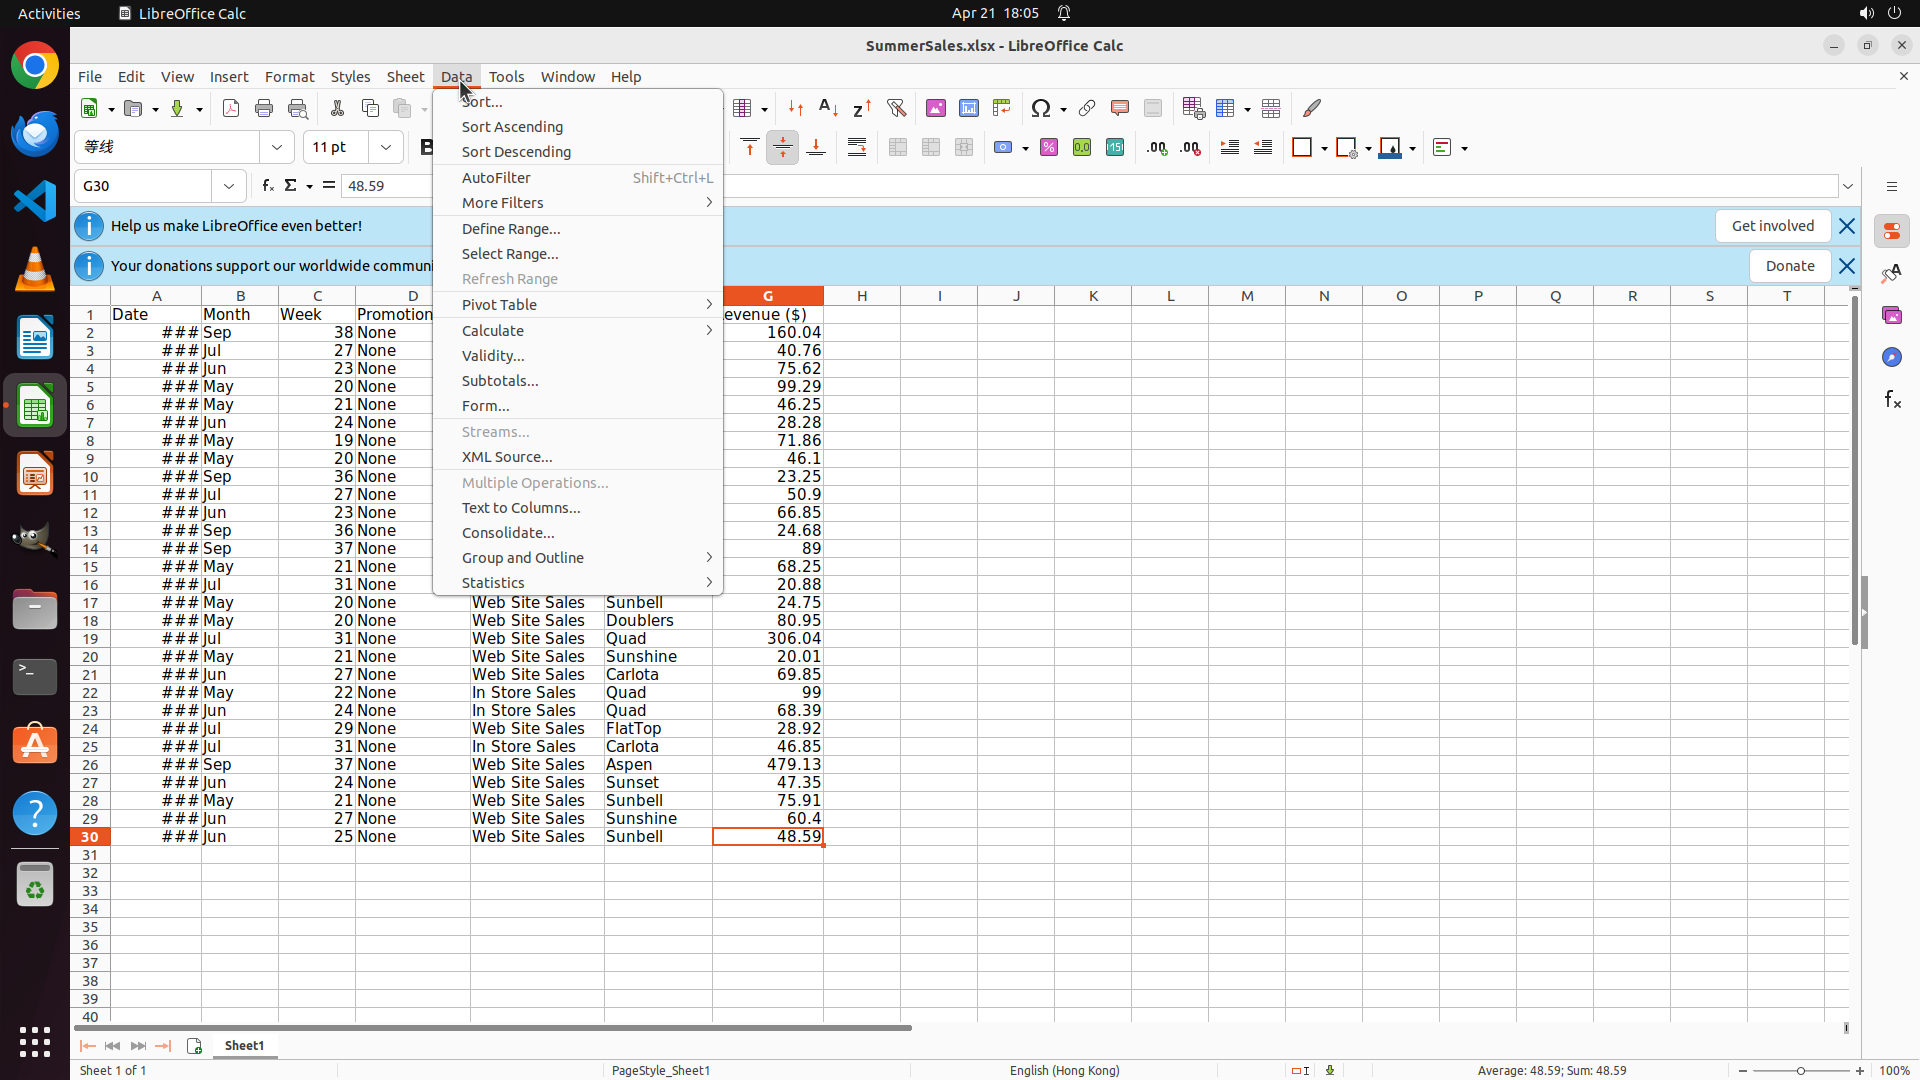1920x1080 pixels.
Task: Click the Insert Comment icon
Action: point(1120,108)
